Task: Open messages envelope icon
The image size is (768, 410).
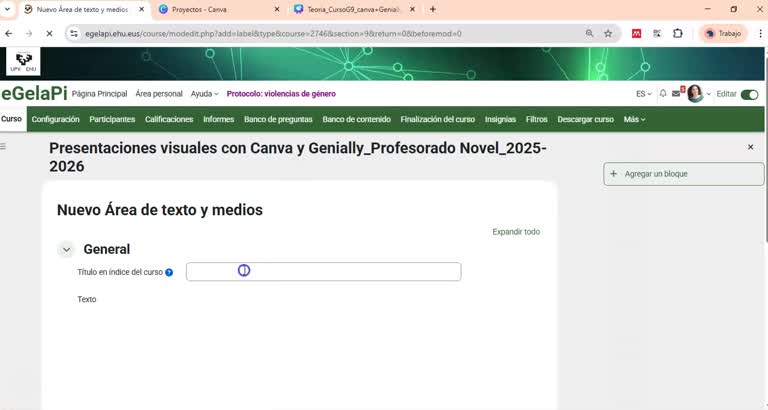Action: tap(677, 94)
